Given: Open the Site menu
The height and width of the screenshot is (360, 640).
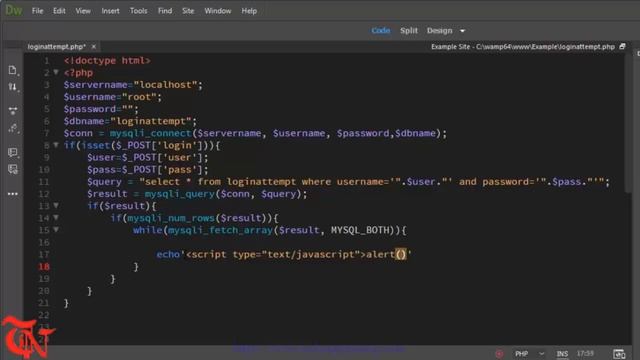Looking at the screenshot, I should (x=188, y=11).
